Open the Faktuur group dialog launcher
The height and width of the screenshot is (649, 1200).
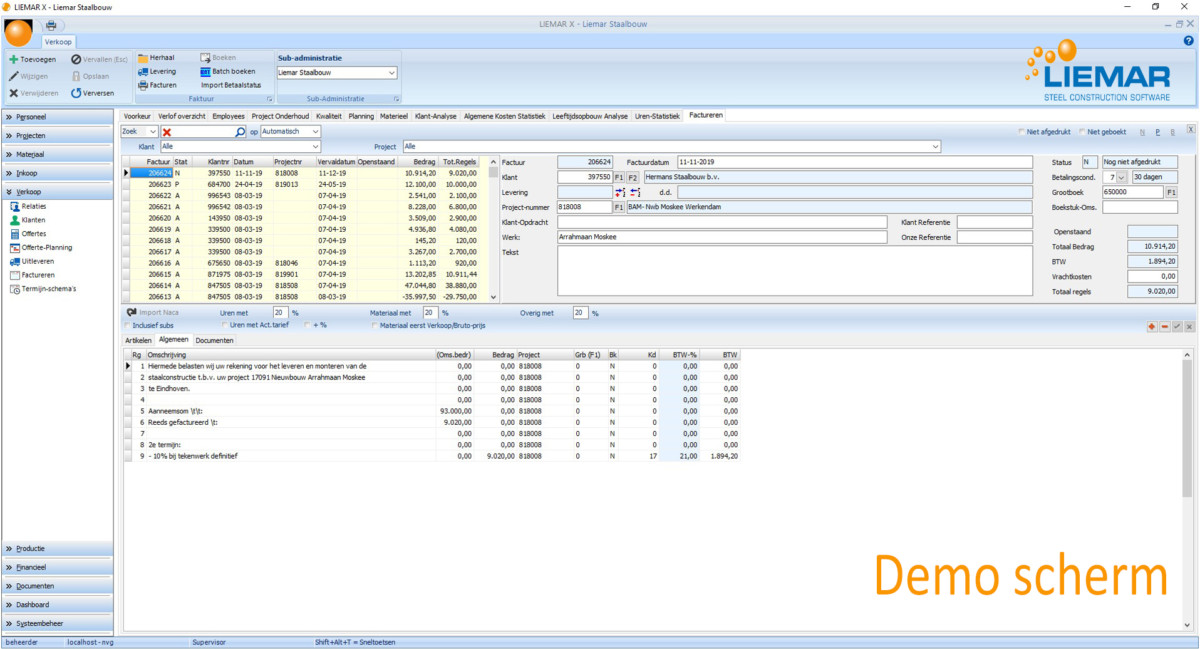(x=269, y=100)
